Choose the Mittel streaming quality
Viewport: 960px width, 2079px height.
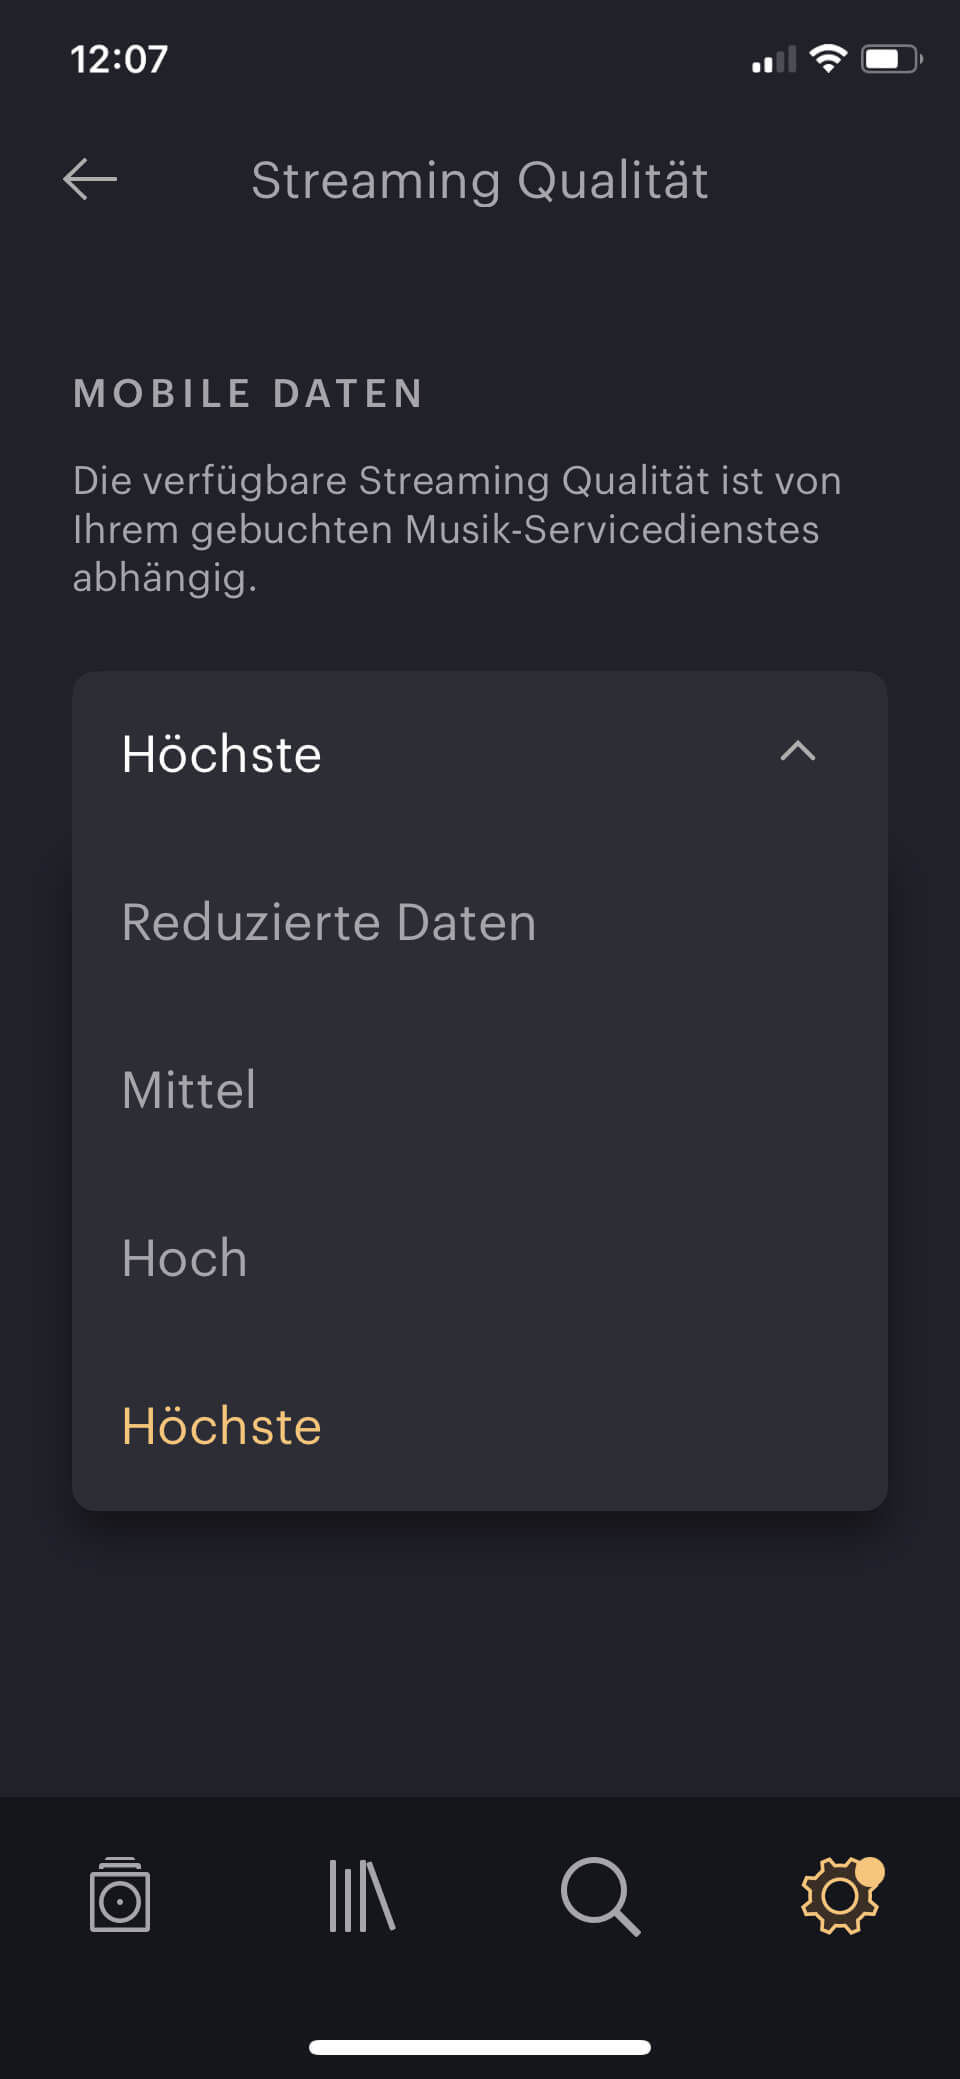[189, 1090]
